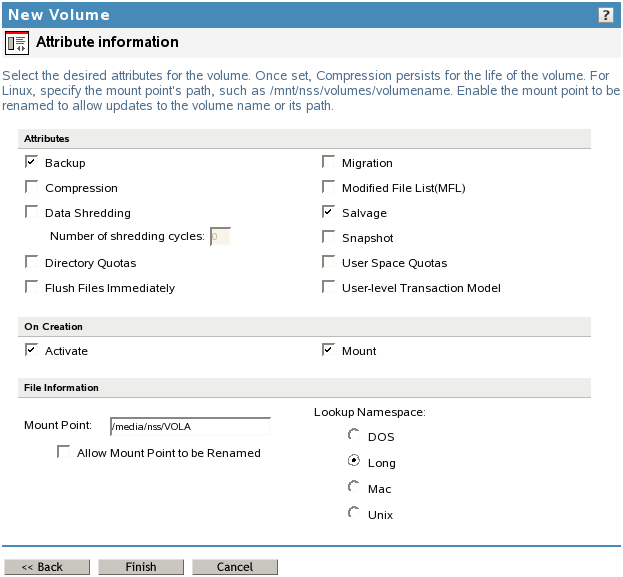The width and height of the screenshot is (623, 577).
Task: Choose Unix lookup namespace radio button
Action: click(x=353, y=513)
